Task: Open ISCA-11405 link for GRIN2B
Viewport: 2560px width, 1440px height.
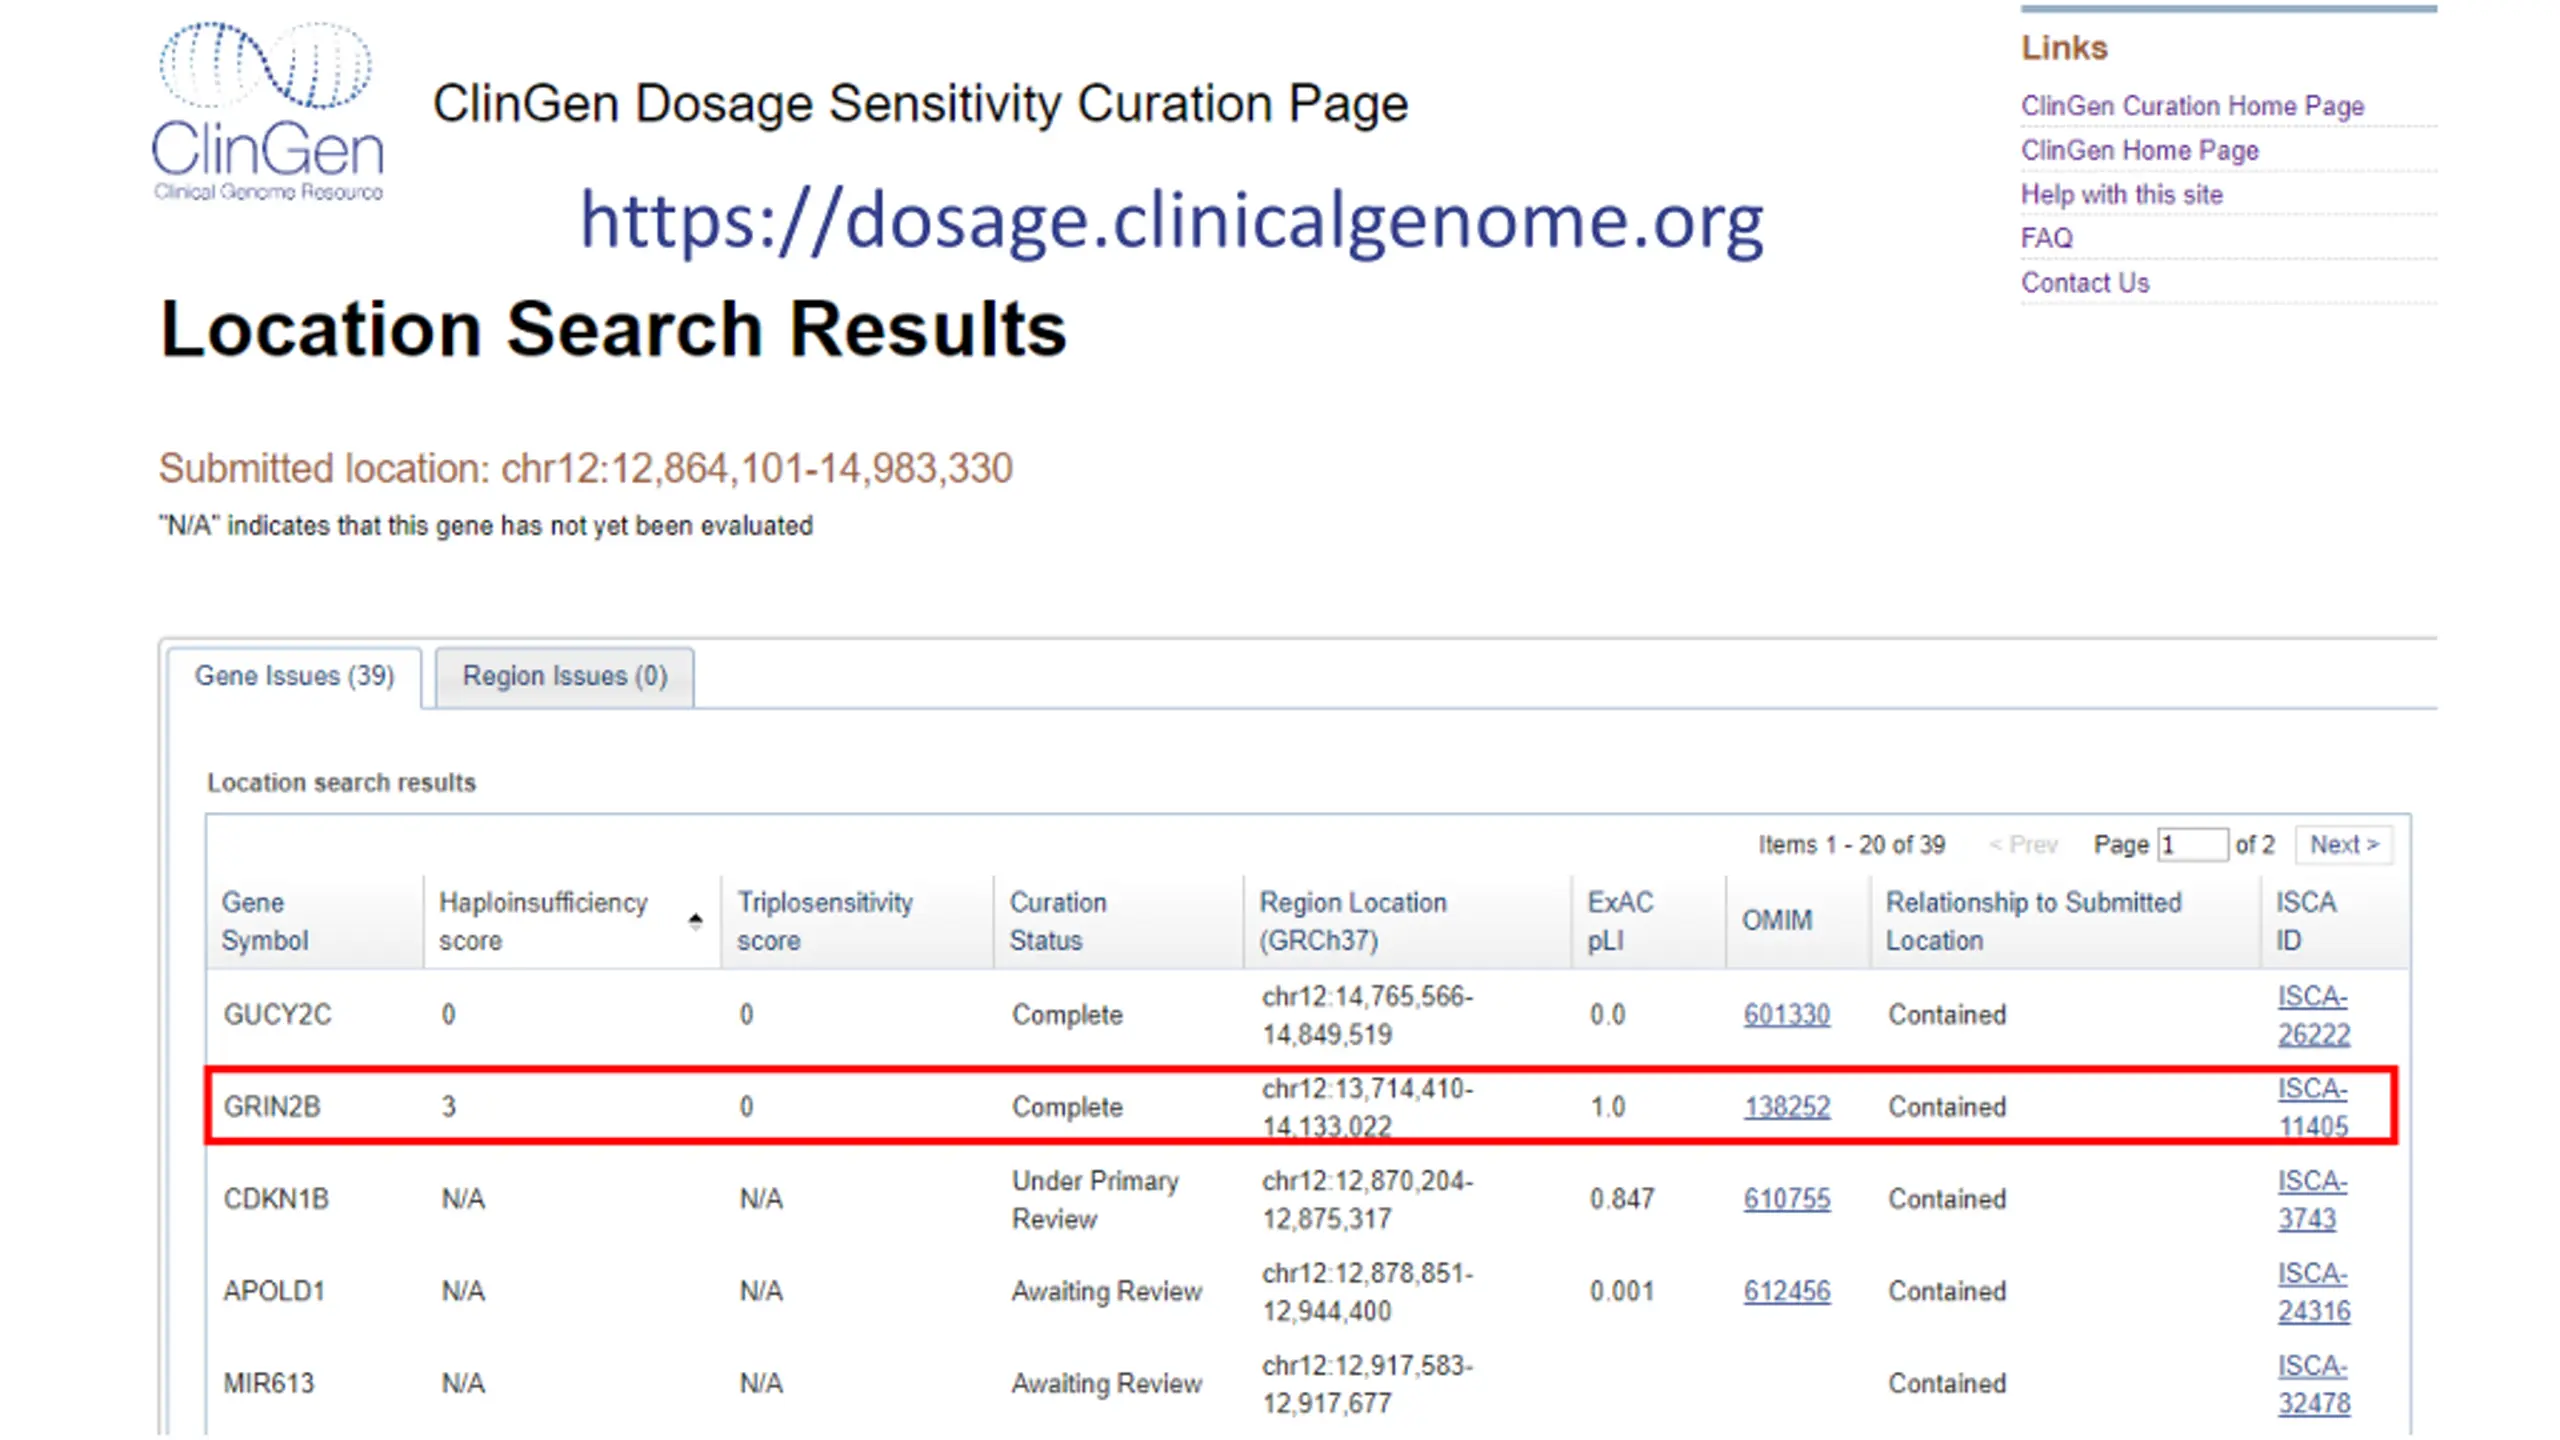Action: coord(2313,1107)
